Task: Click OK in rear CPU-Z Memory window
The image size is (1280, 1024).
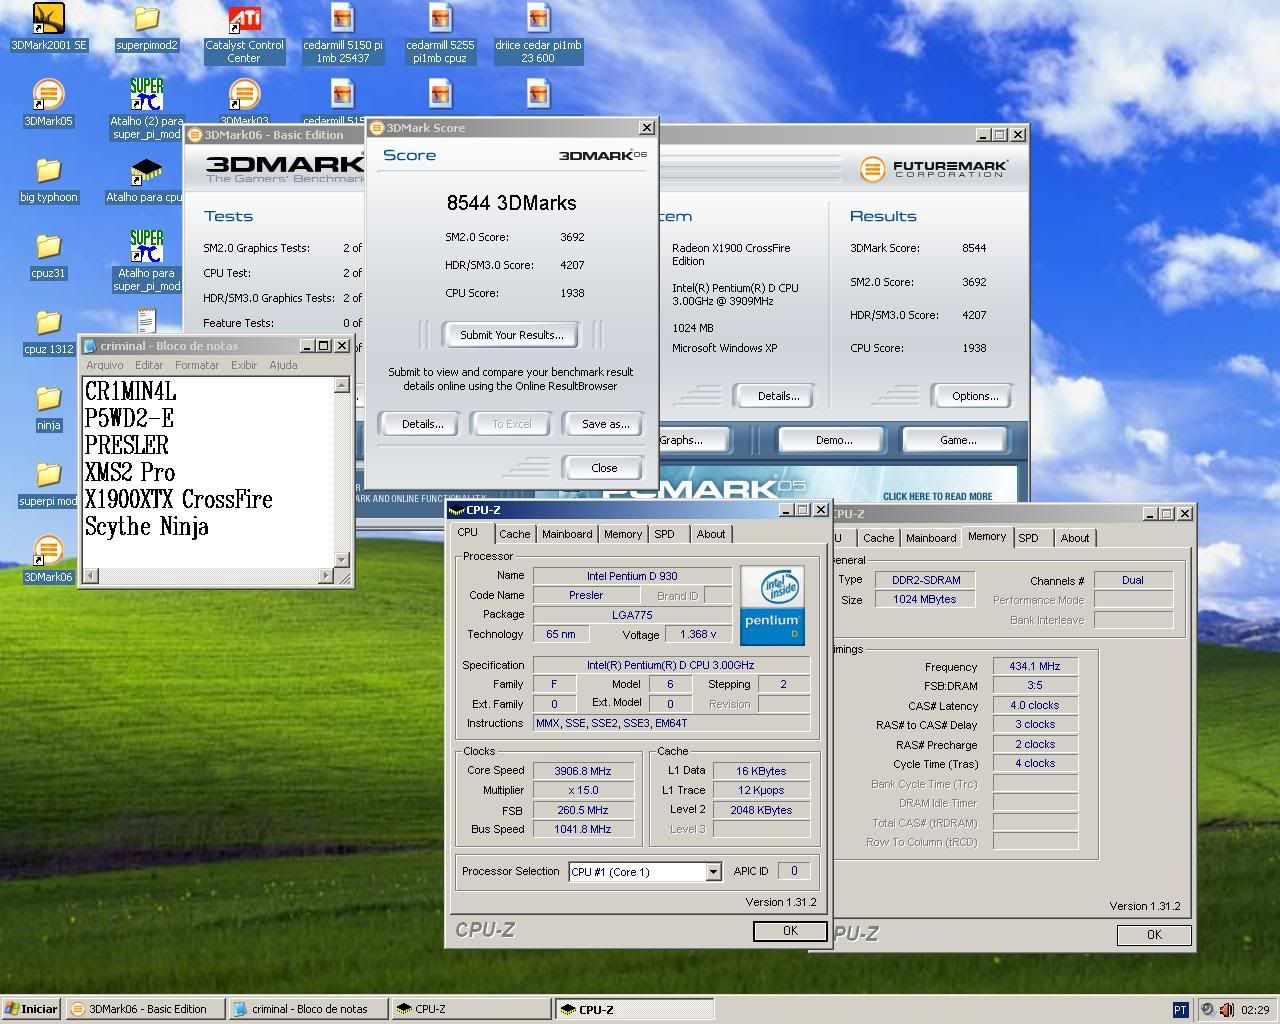Action: [1154, 935]
